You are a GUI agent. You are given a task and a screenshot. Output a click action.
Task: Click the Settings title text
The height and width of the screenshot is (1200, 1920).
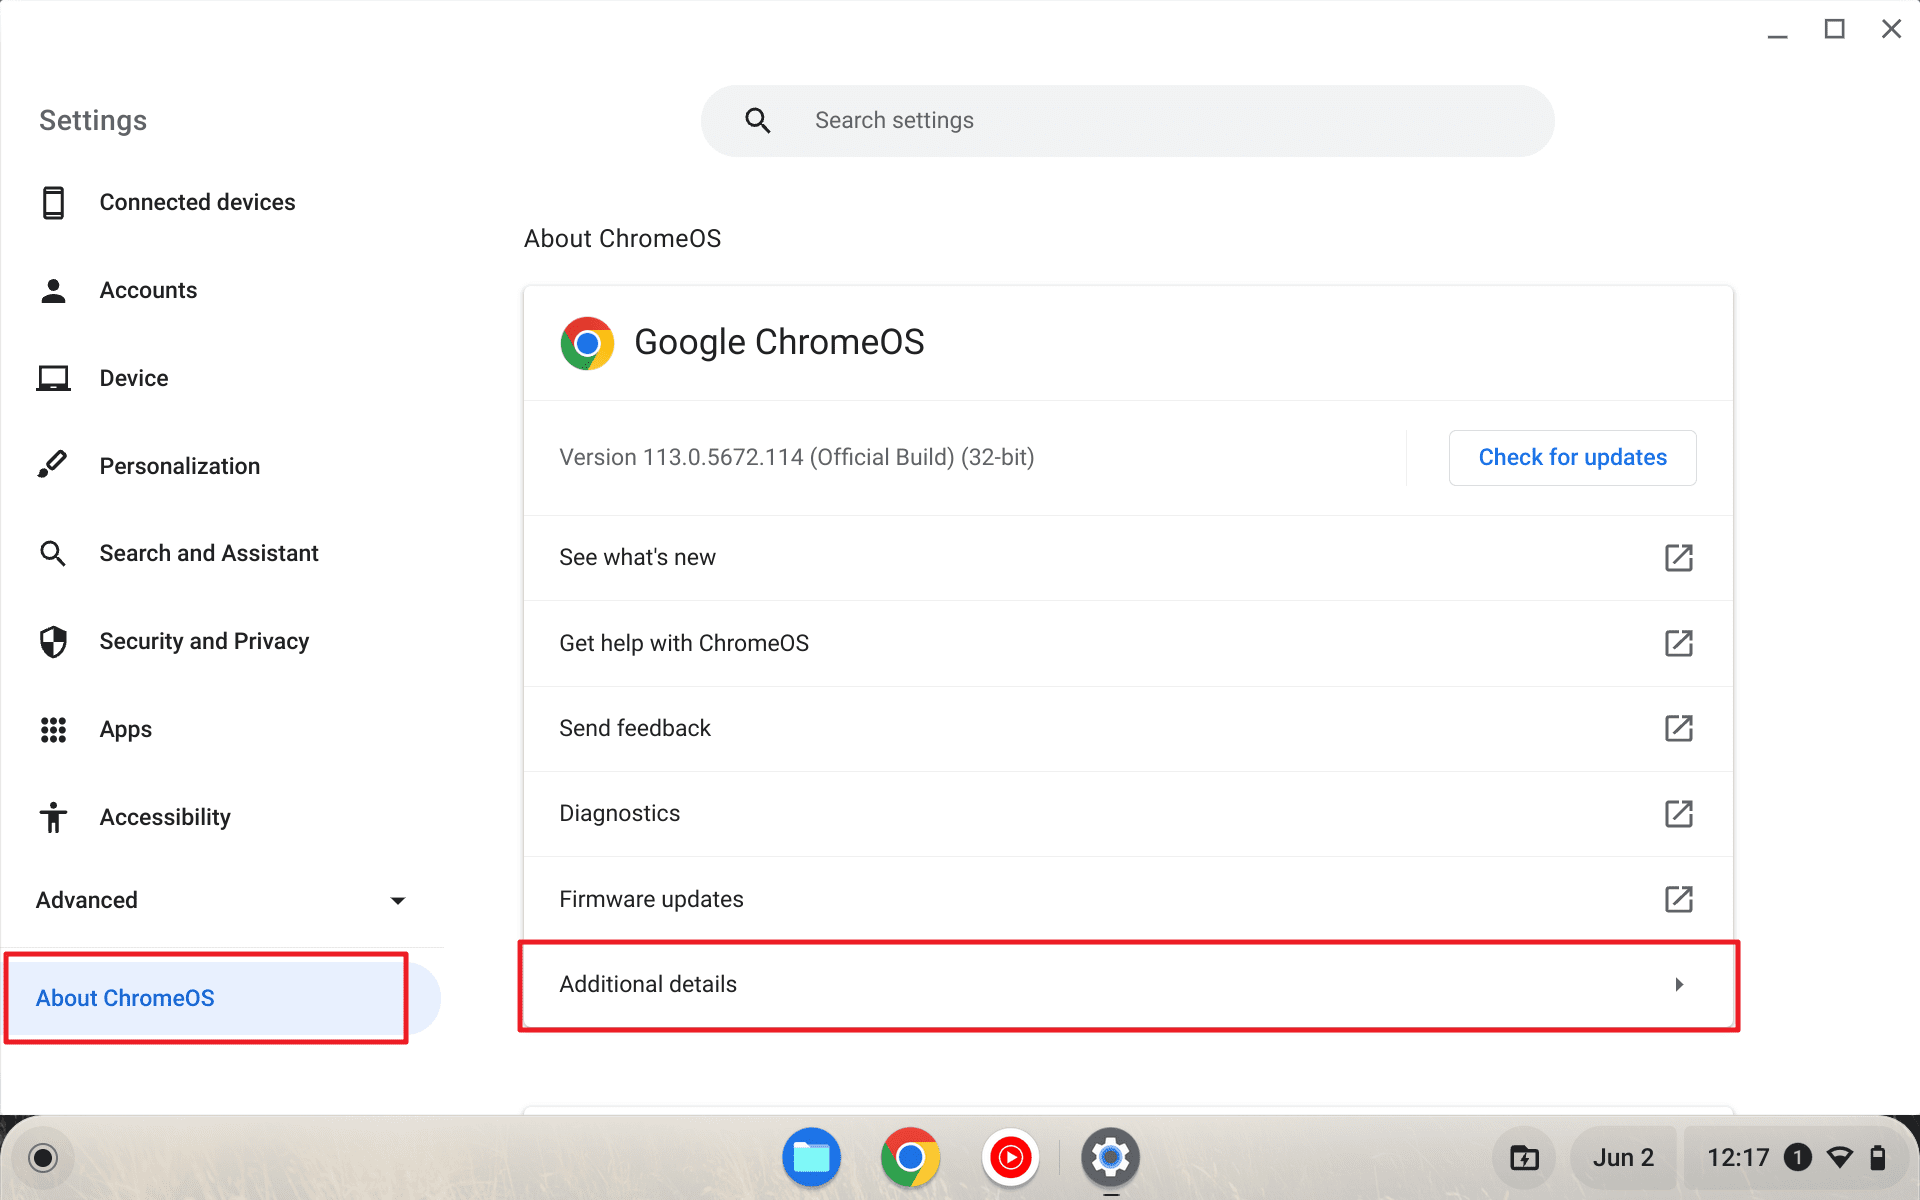(x=93, y=121)
